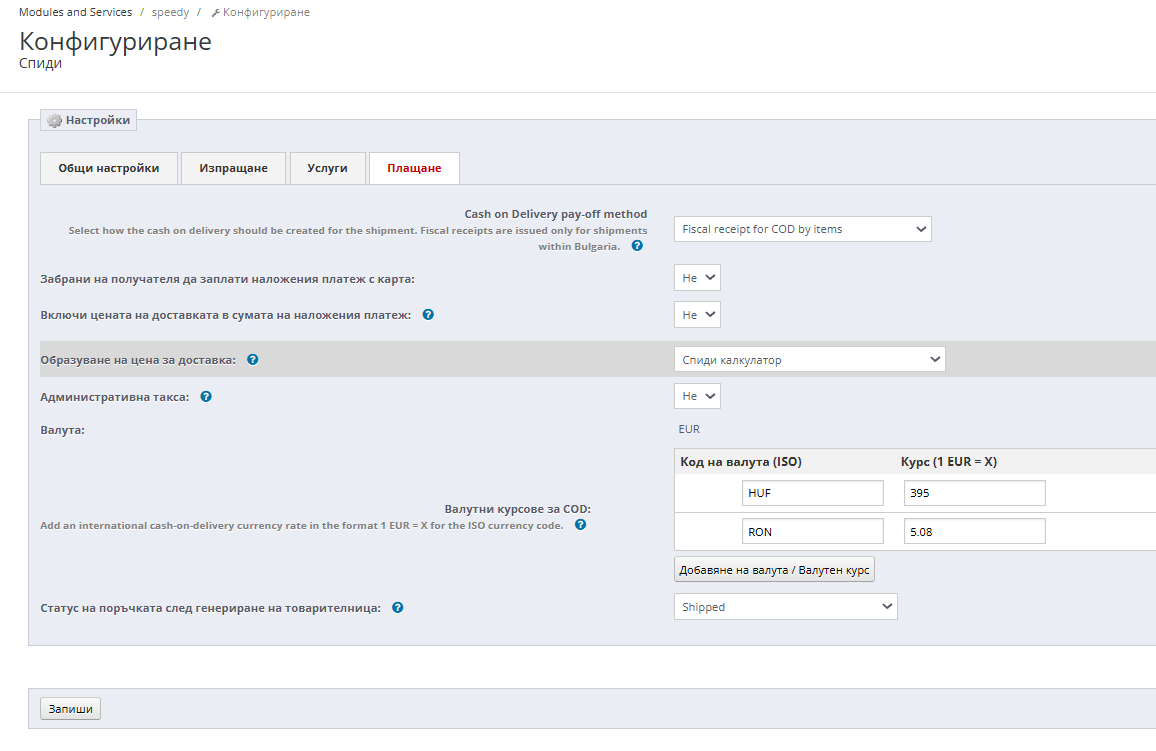Open dropdown for Забрани на получателя card payment
This screenshot has width=1156, height=751.
697,278
